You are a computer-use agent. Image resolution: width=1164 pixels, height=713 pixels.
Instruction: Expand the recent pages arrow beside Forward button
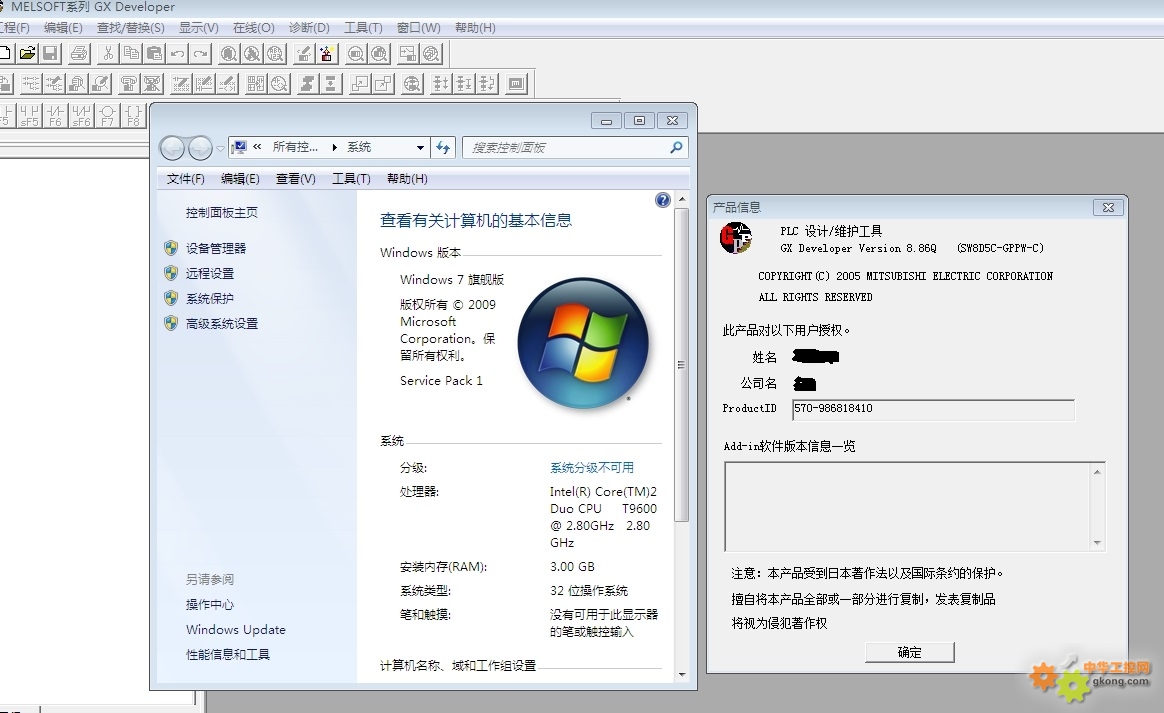coord(220,149)
